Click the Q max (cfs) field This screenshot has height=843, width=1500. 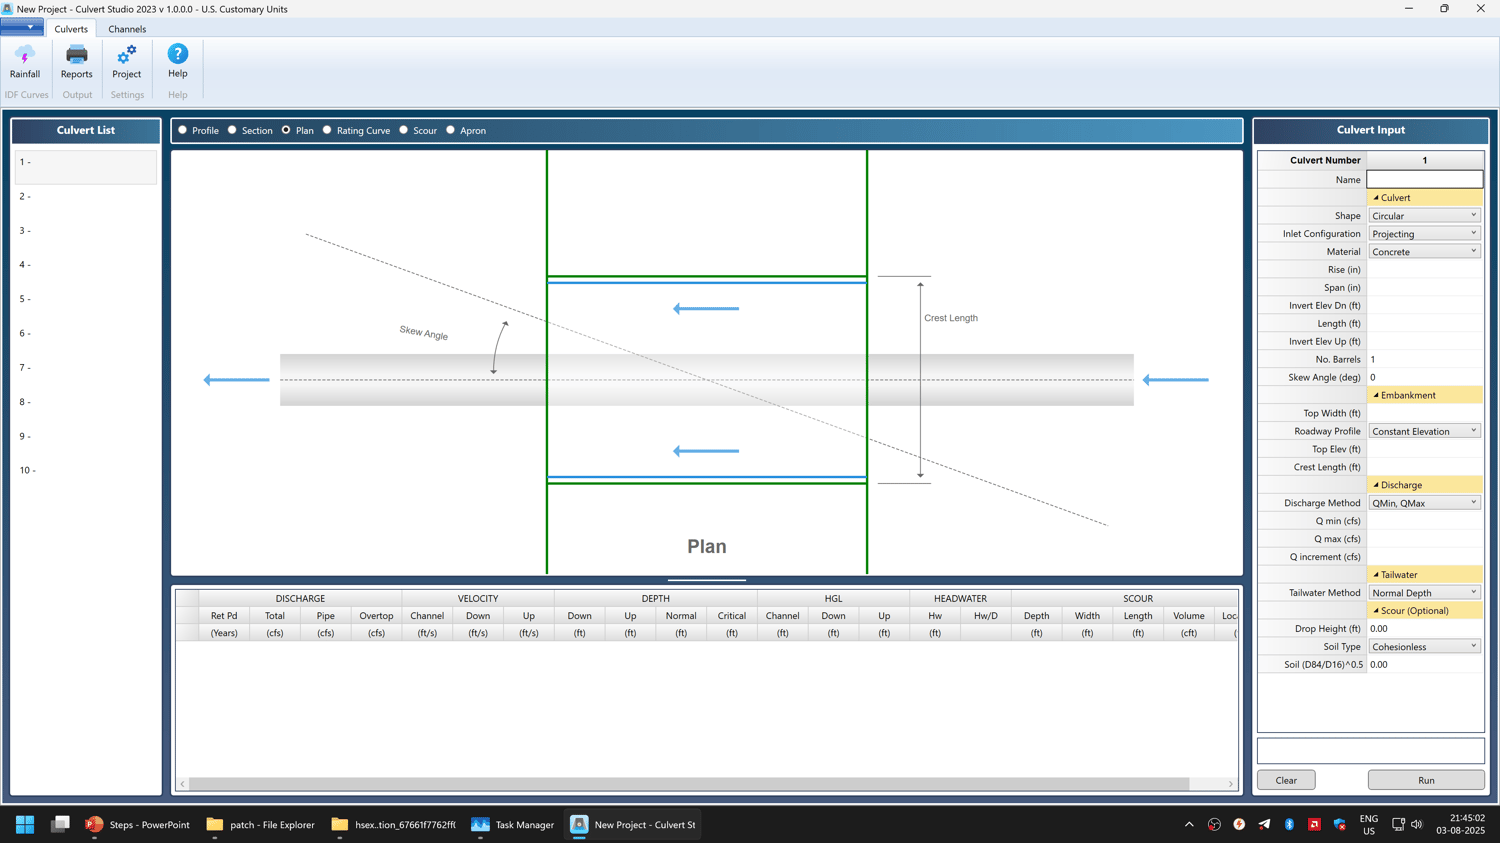click(1425, 539)
